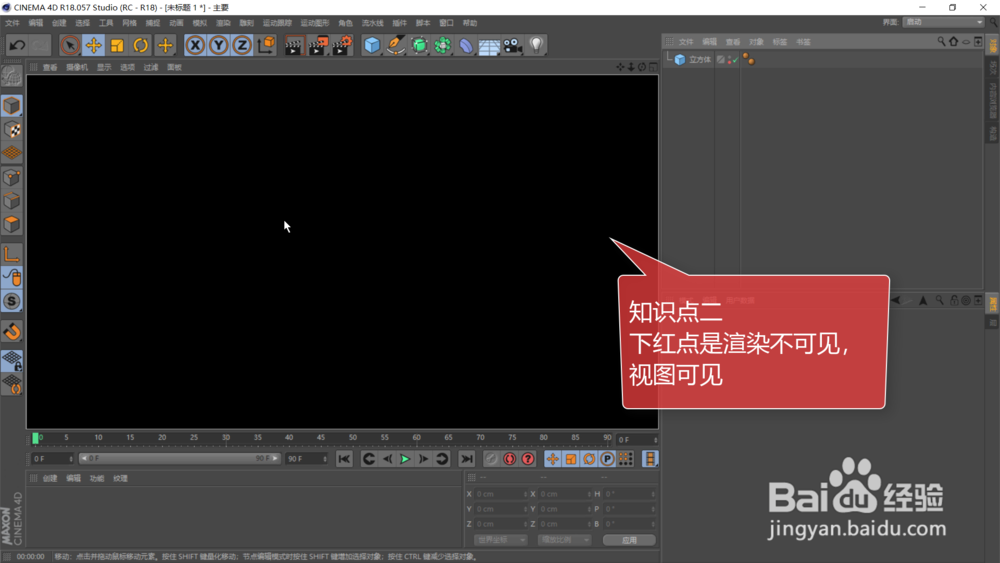Click the Render to Picture Viewer icon
This screenshot has width=1000, height=563.
coord(318,45)
